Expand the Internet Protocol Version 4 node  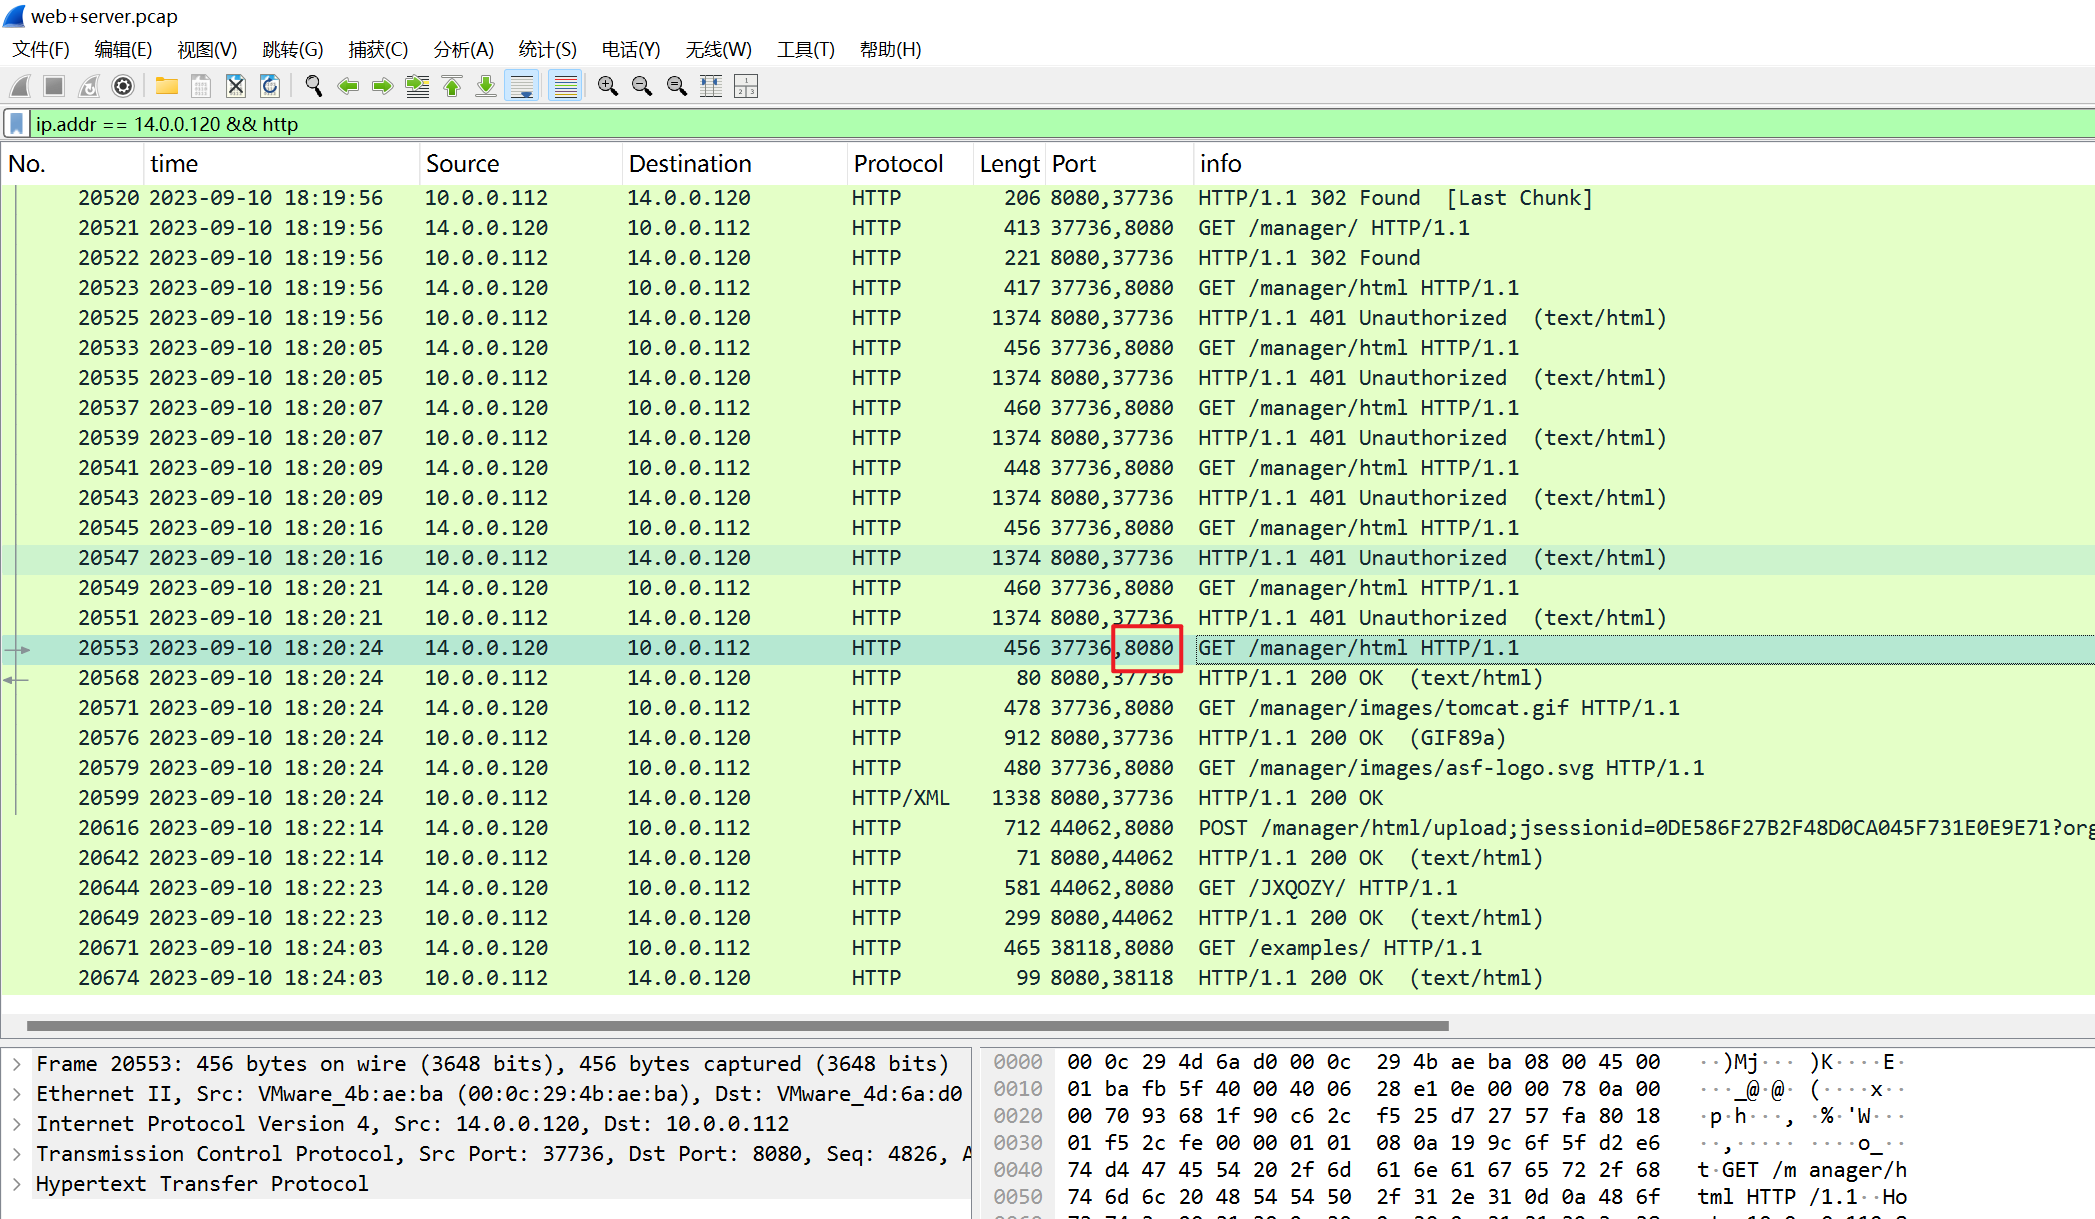pos(17,1124)
